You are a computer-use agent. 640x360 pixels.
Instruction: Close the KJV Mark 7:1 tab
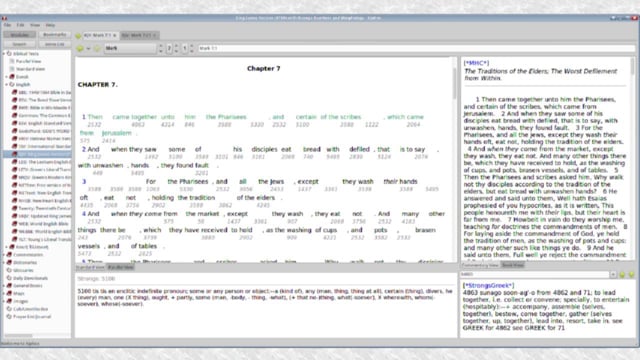click(x=115, y=36)
